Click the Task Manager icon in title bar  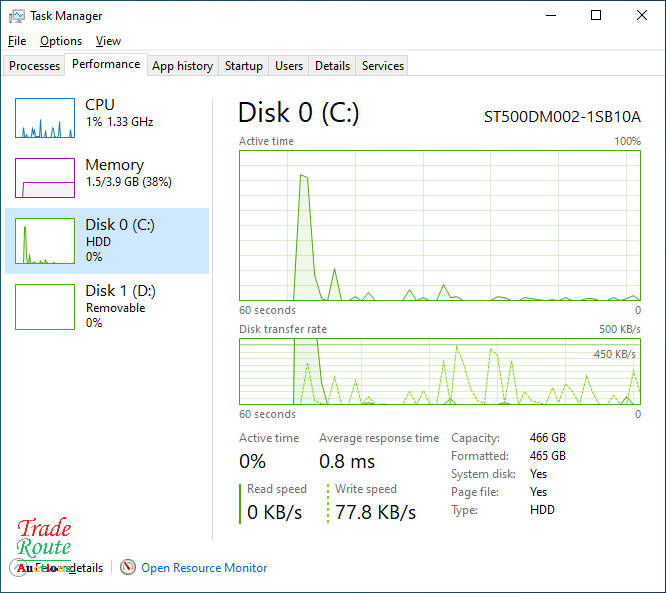16,16
